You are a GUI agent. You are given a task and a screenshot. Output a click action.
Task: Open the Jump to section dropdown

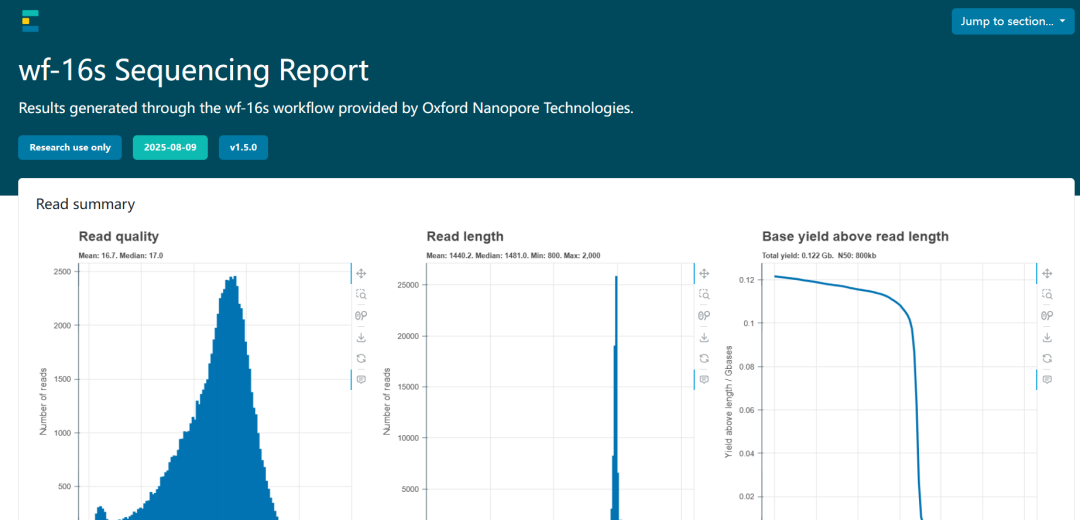click(1012, 21)
